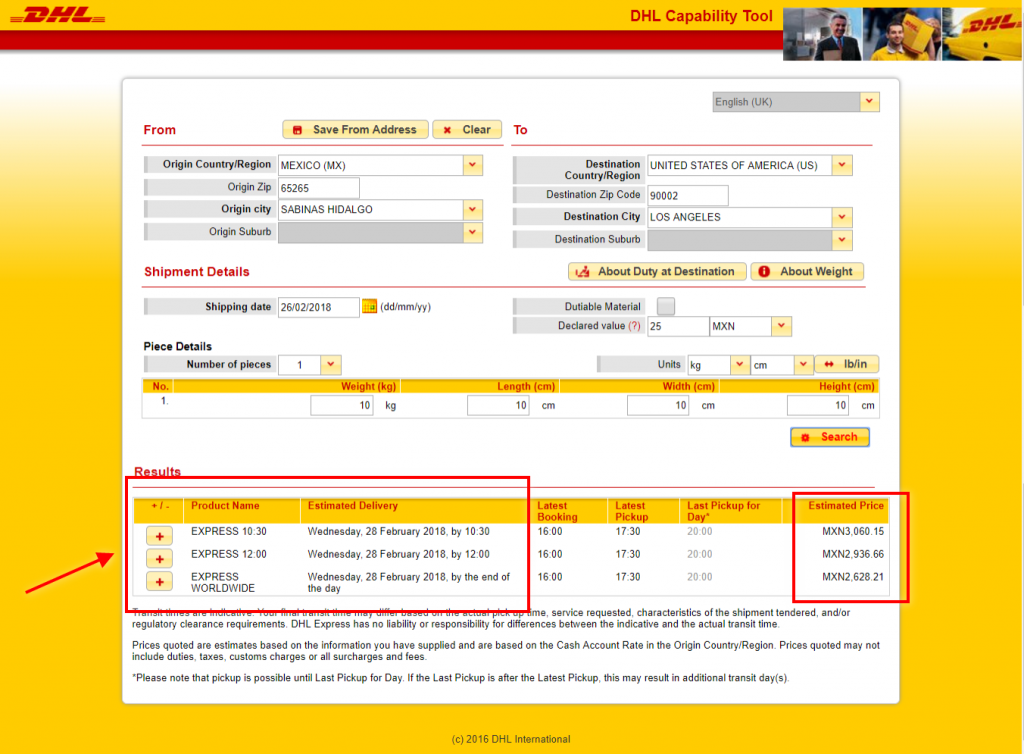This screenshot has height=754, width=1024.
Task: Click the Shipping date field
Action: (x=318, y=307)
